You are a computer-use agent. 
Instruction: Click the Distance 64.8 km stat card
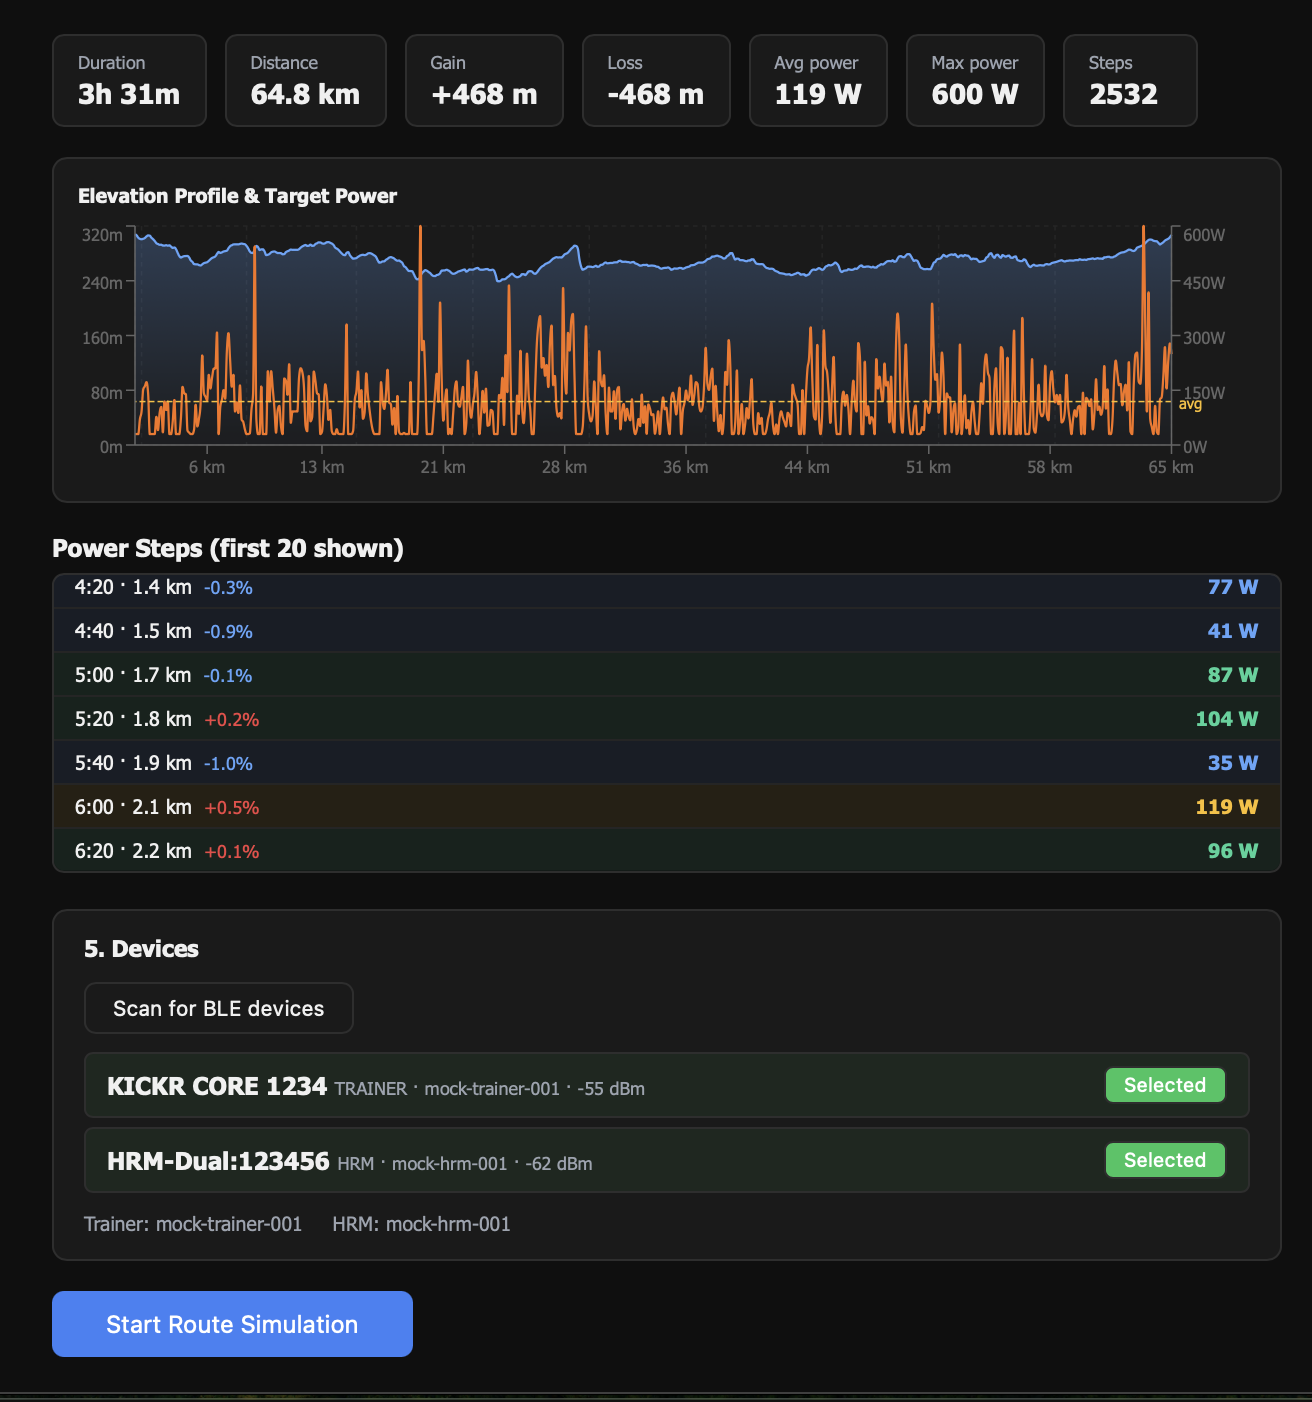click(305, 81)
